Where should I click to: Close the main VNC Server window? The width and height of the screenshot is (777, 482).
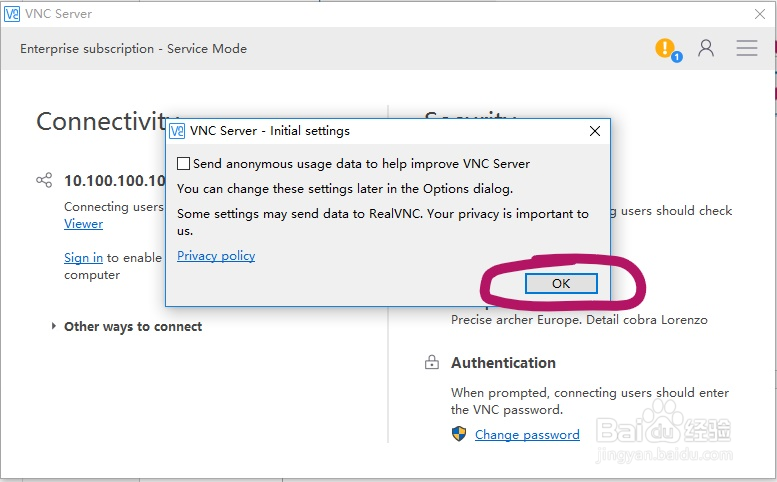(x=759, y=13)
